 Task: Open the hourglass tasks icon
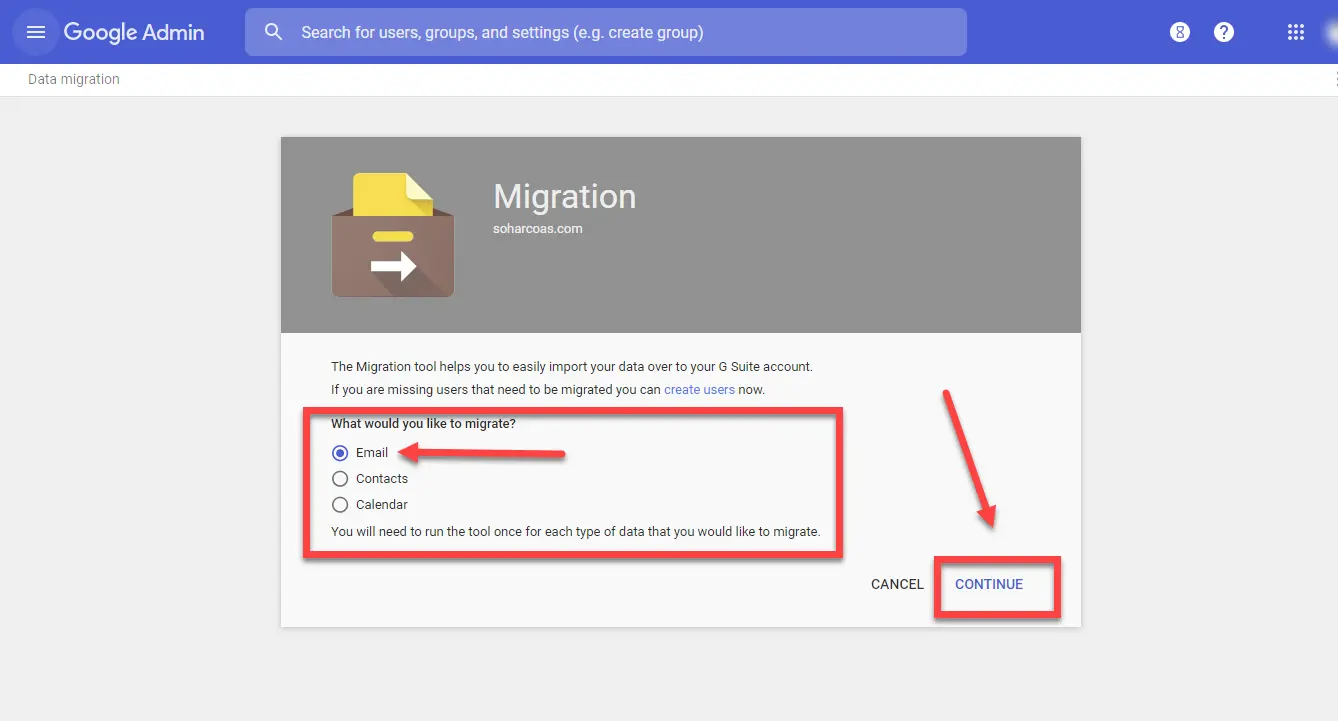pyautogui.click(x=1180, y=32)
